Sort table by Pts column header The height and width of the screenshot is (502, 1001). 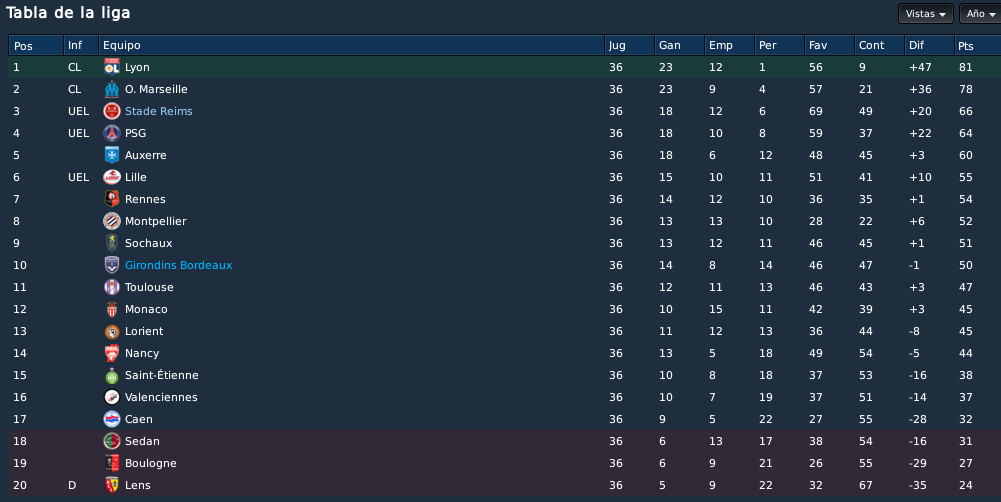(x=977, y=45)
